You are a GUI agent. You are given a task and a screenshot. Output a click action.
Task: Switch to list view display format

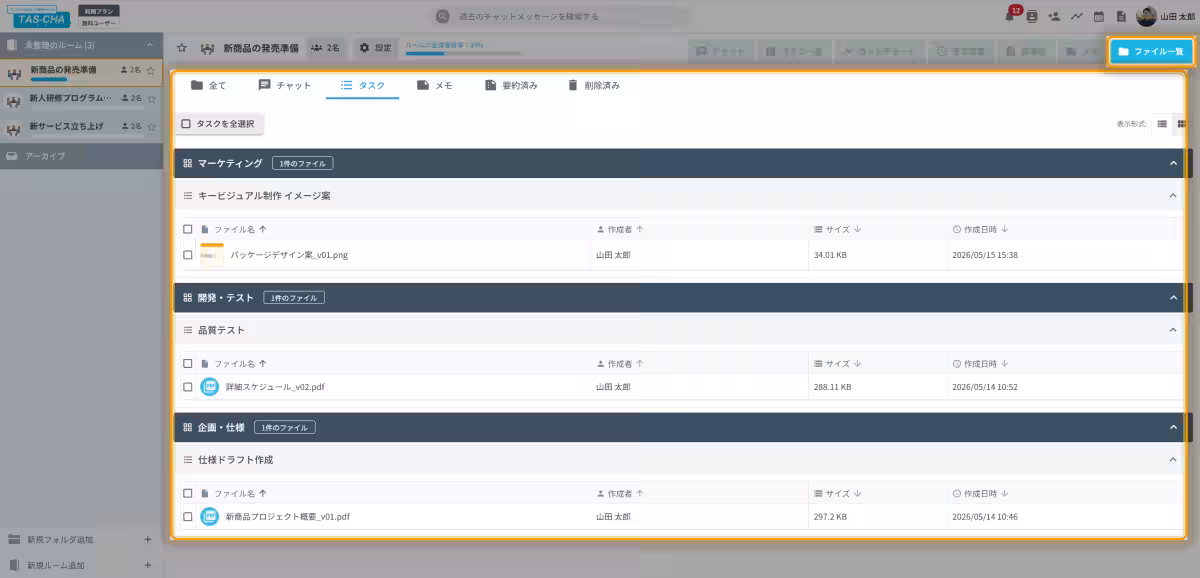click(1162, 124)
